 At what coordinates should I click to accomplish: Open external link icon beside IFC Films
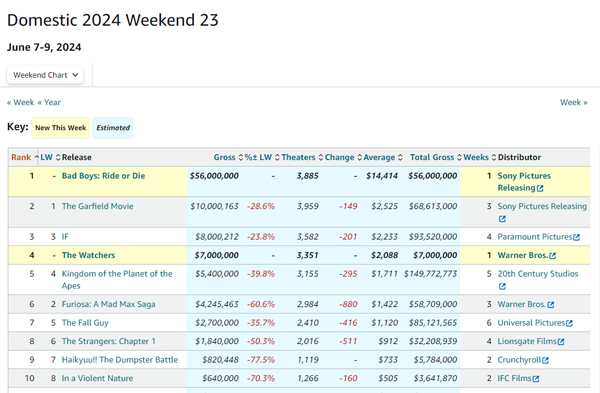[x=536, y=378]
